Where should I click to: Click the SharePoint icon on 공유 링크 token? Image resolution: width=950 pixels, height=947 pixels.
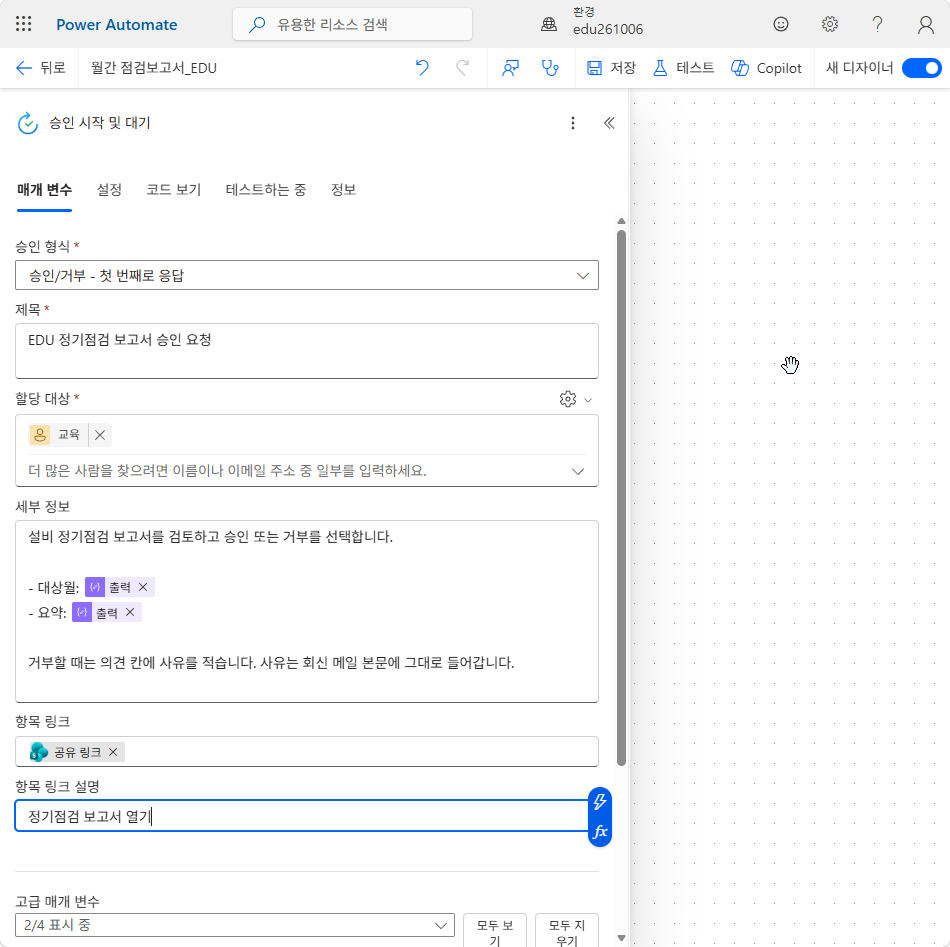(39, 752)
